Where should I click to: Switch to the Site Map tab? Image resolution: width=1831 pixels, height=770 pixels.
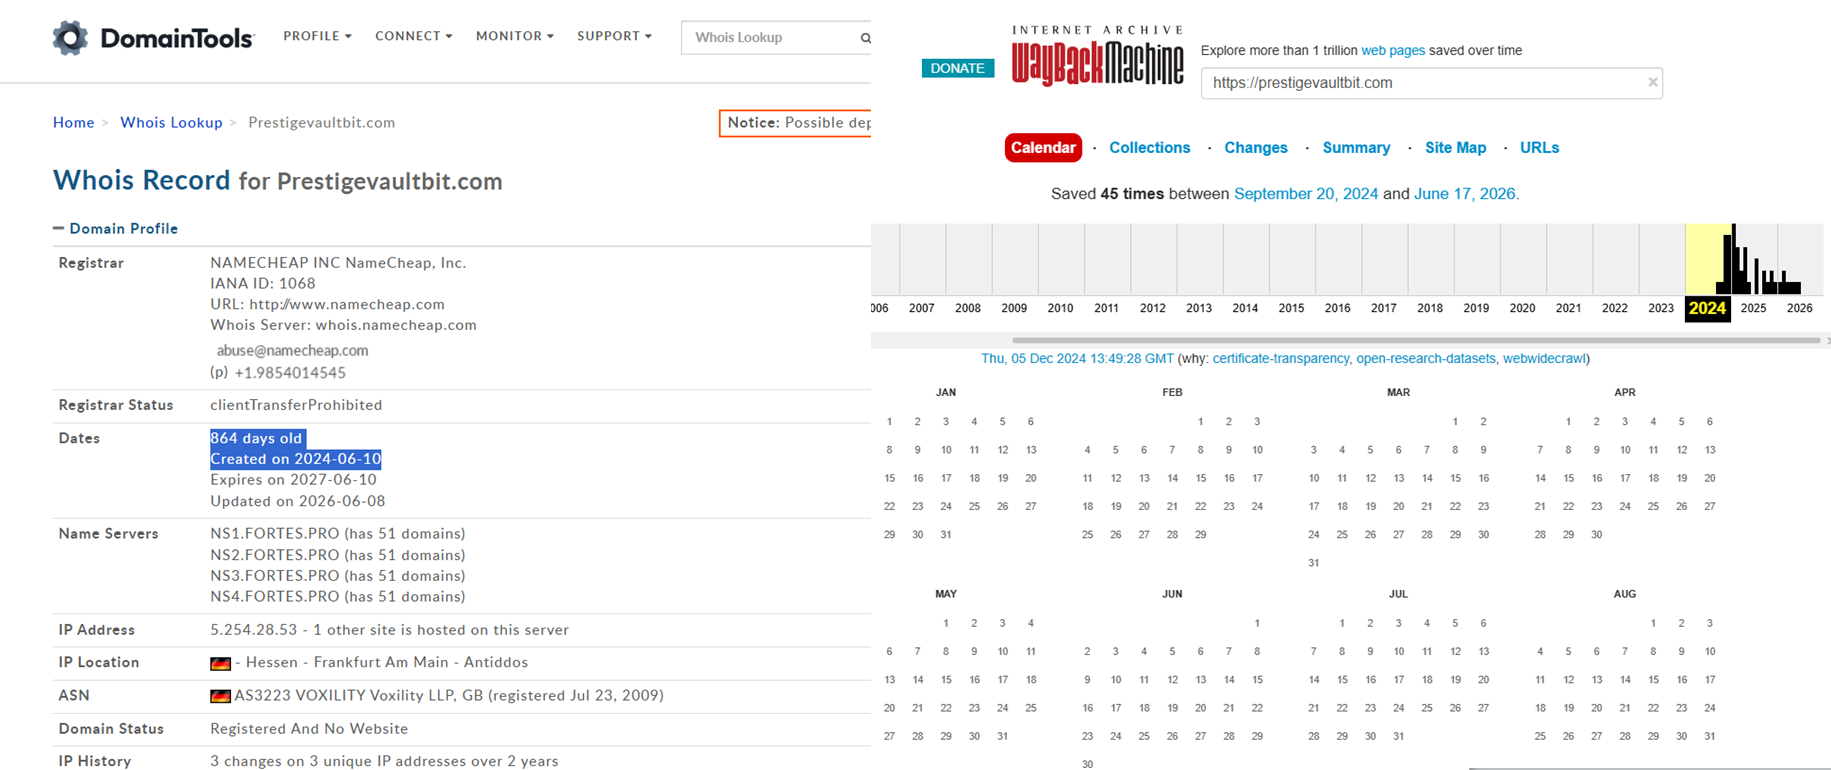1455,148
